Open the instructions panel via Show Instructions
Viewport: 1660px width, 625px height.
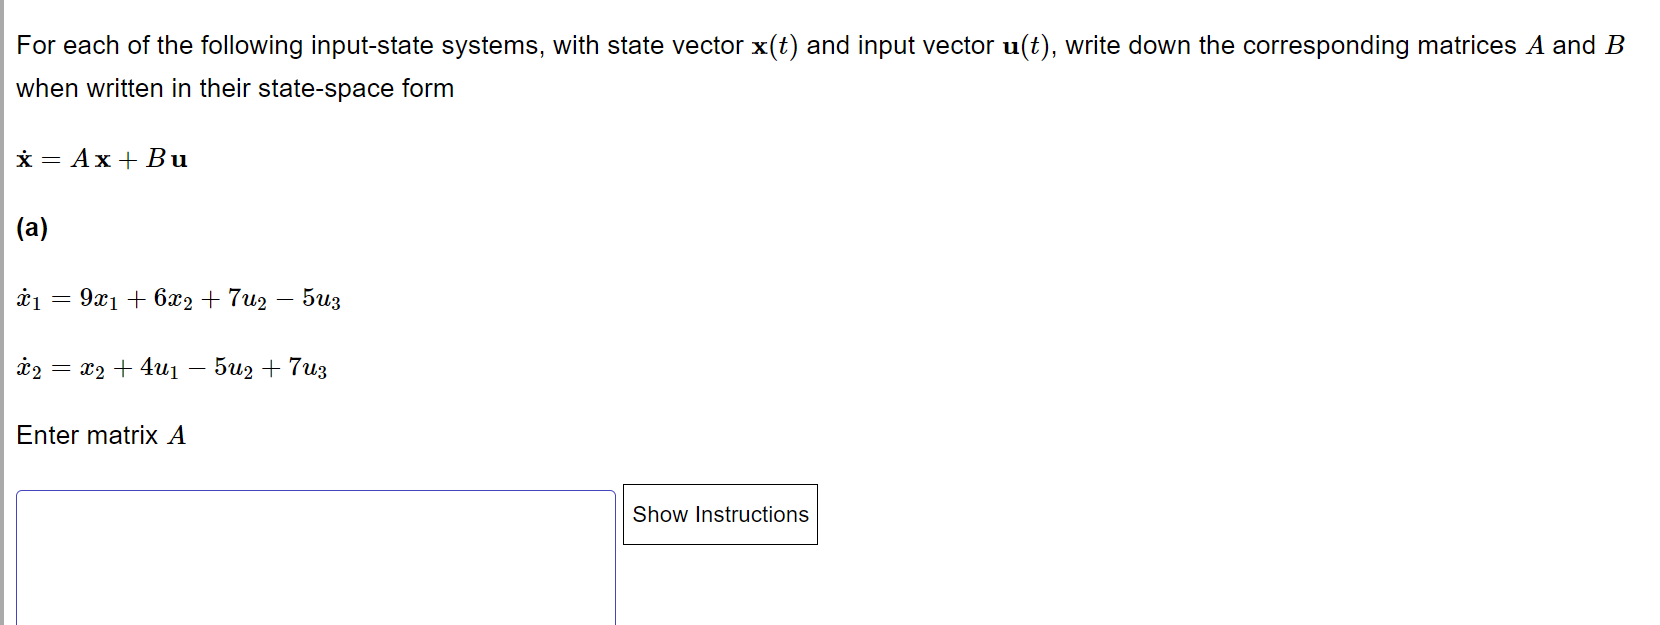[719, 514]
